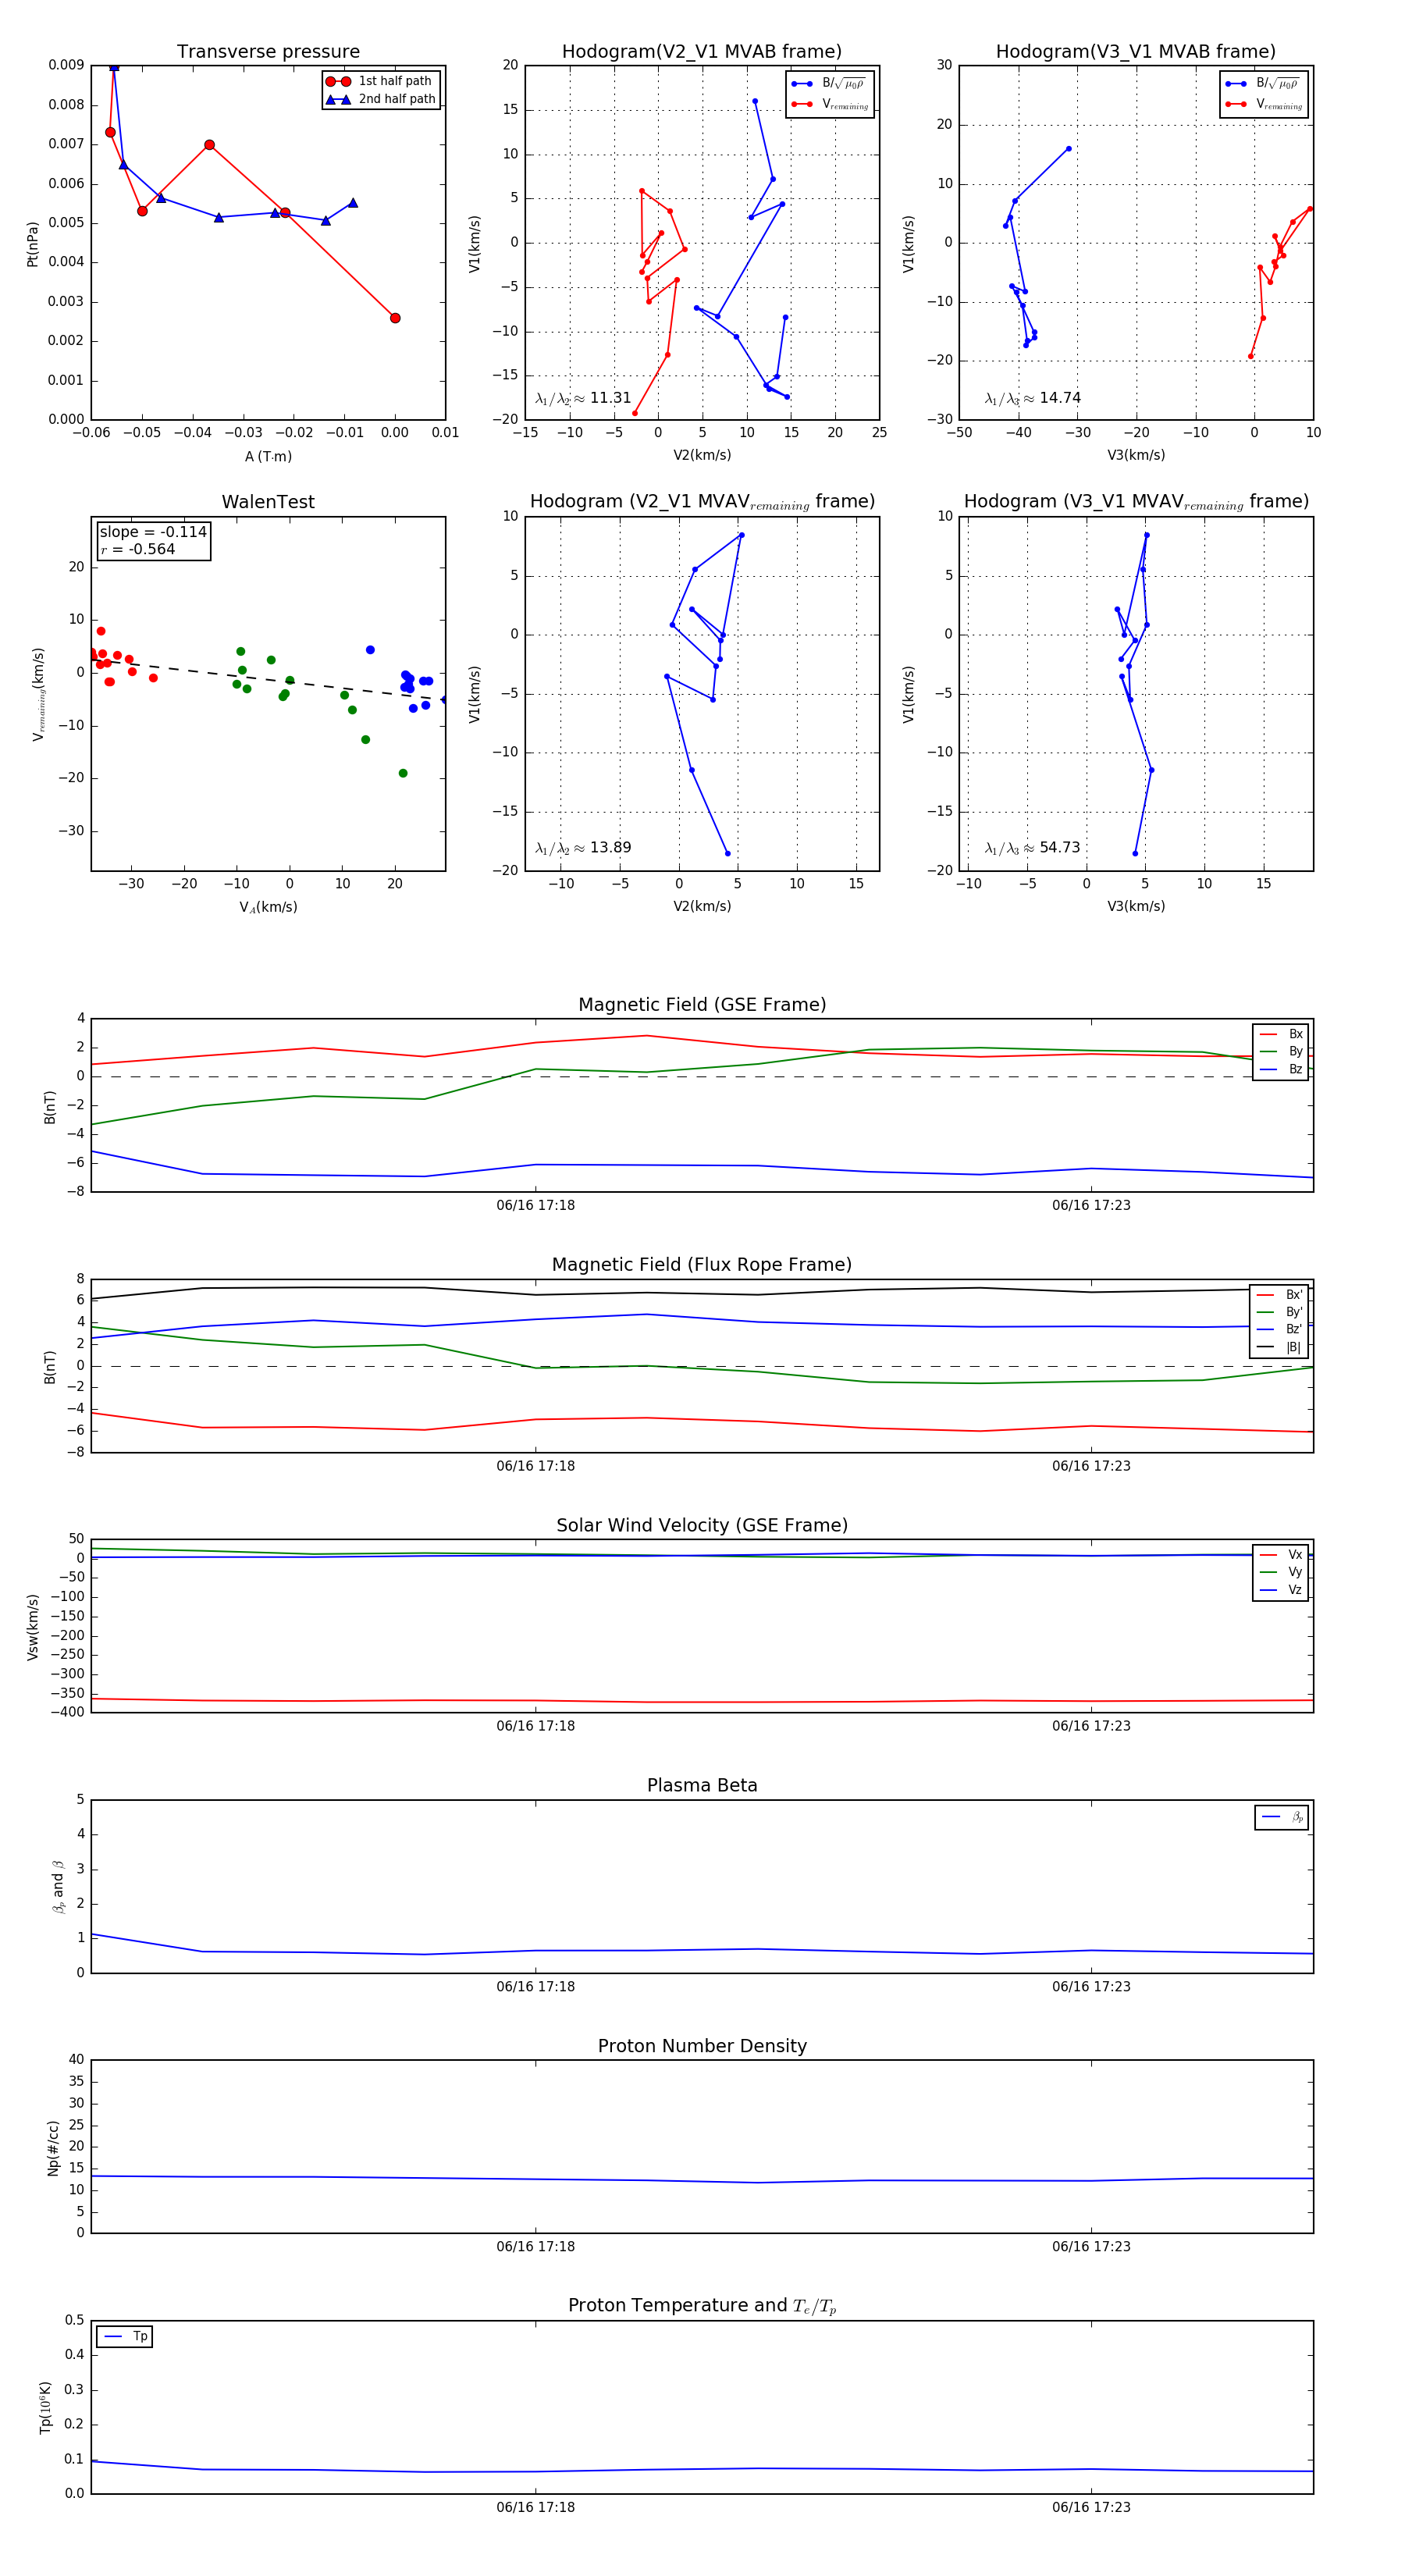Click the 'V remaining' legend entry in V3_V1 MVAB hodogram
The height and width of the screenshot is (2576, 1405).
(1265, 104)
